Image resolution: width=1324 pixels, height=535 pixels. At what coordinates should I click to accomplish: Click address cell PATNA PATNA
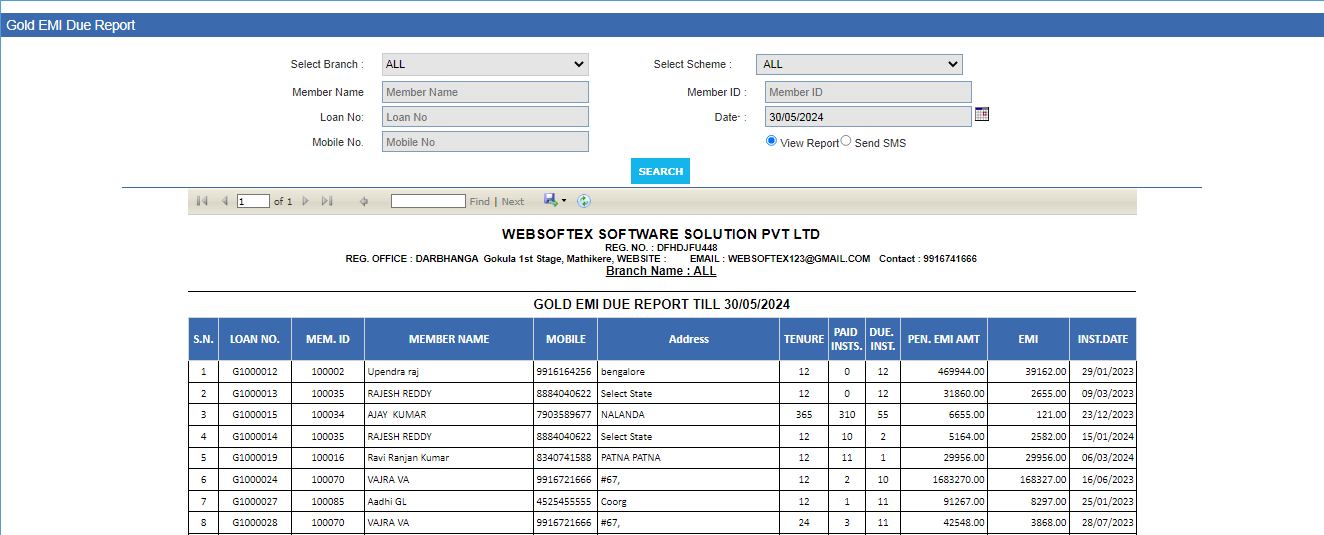(x=630, y=458)
